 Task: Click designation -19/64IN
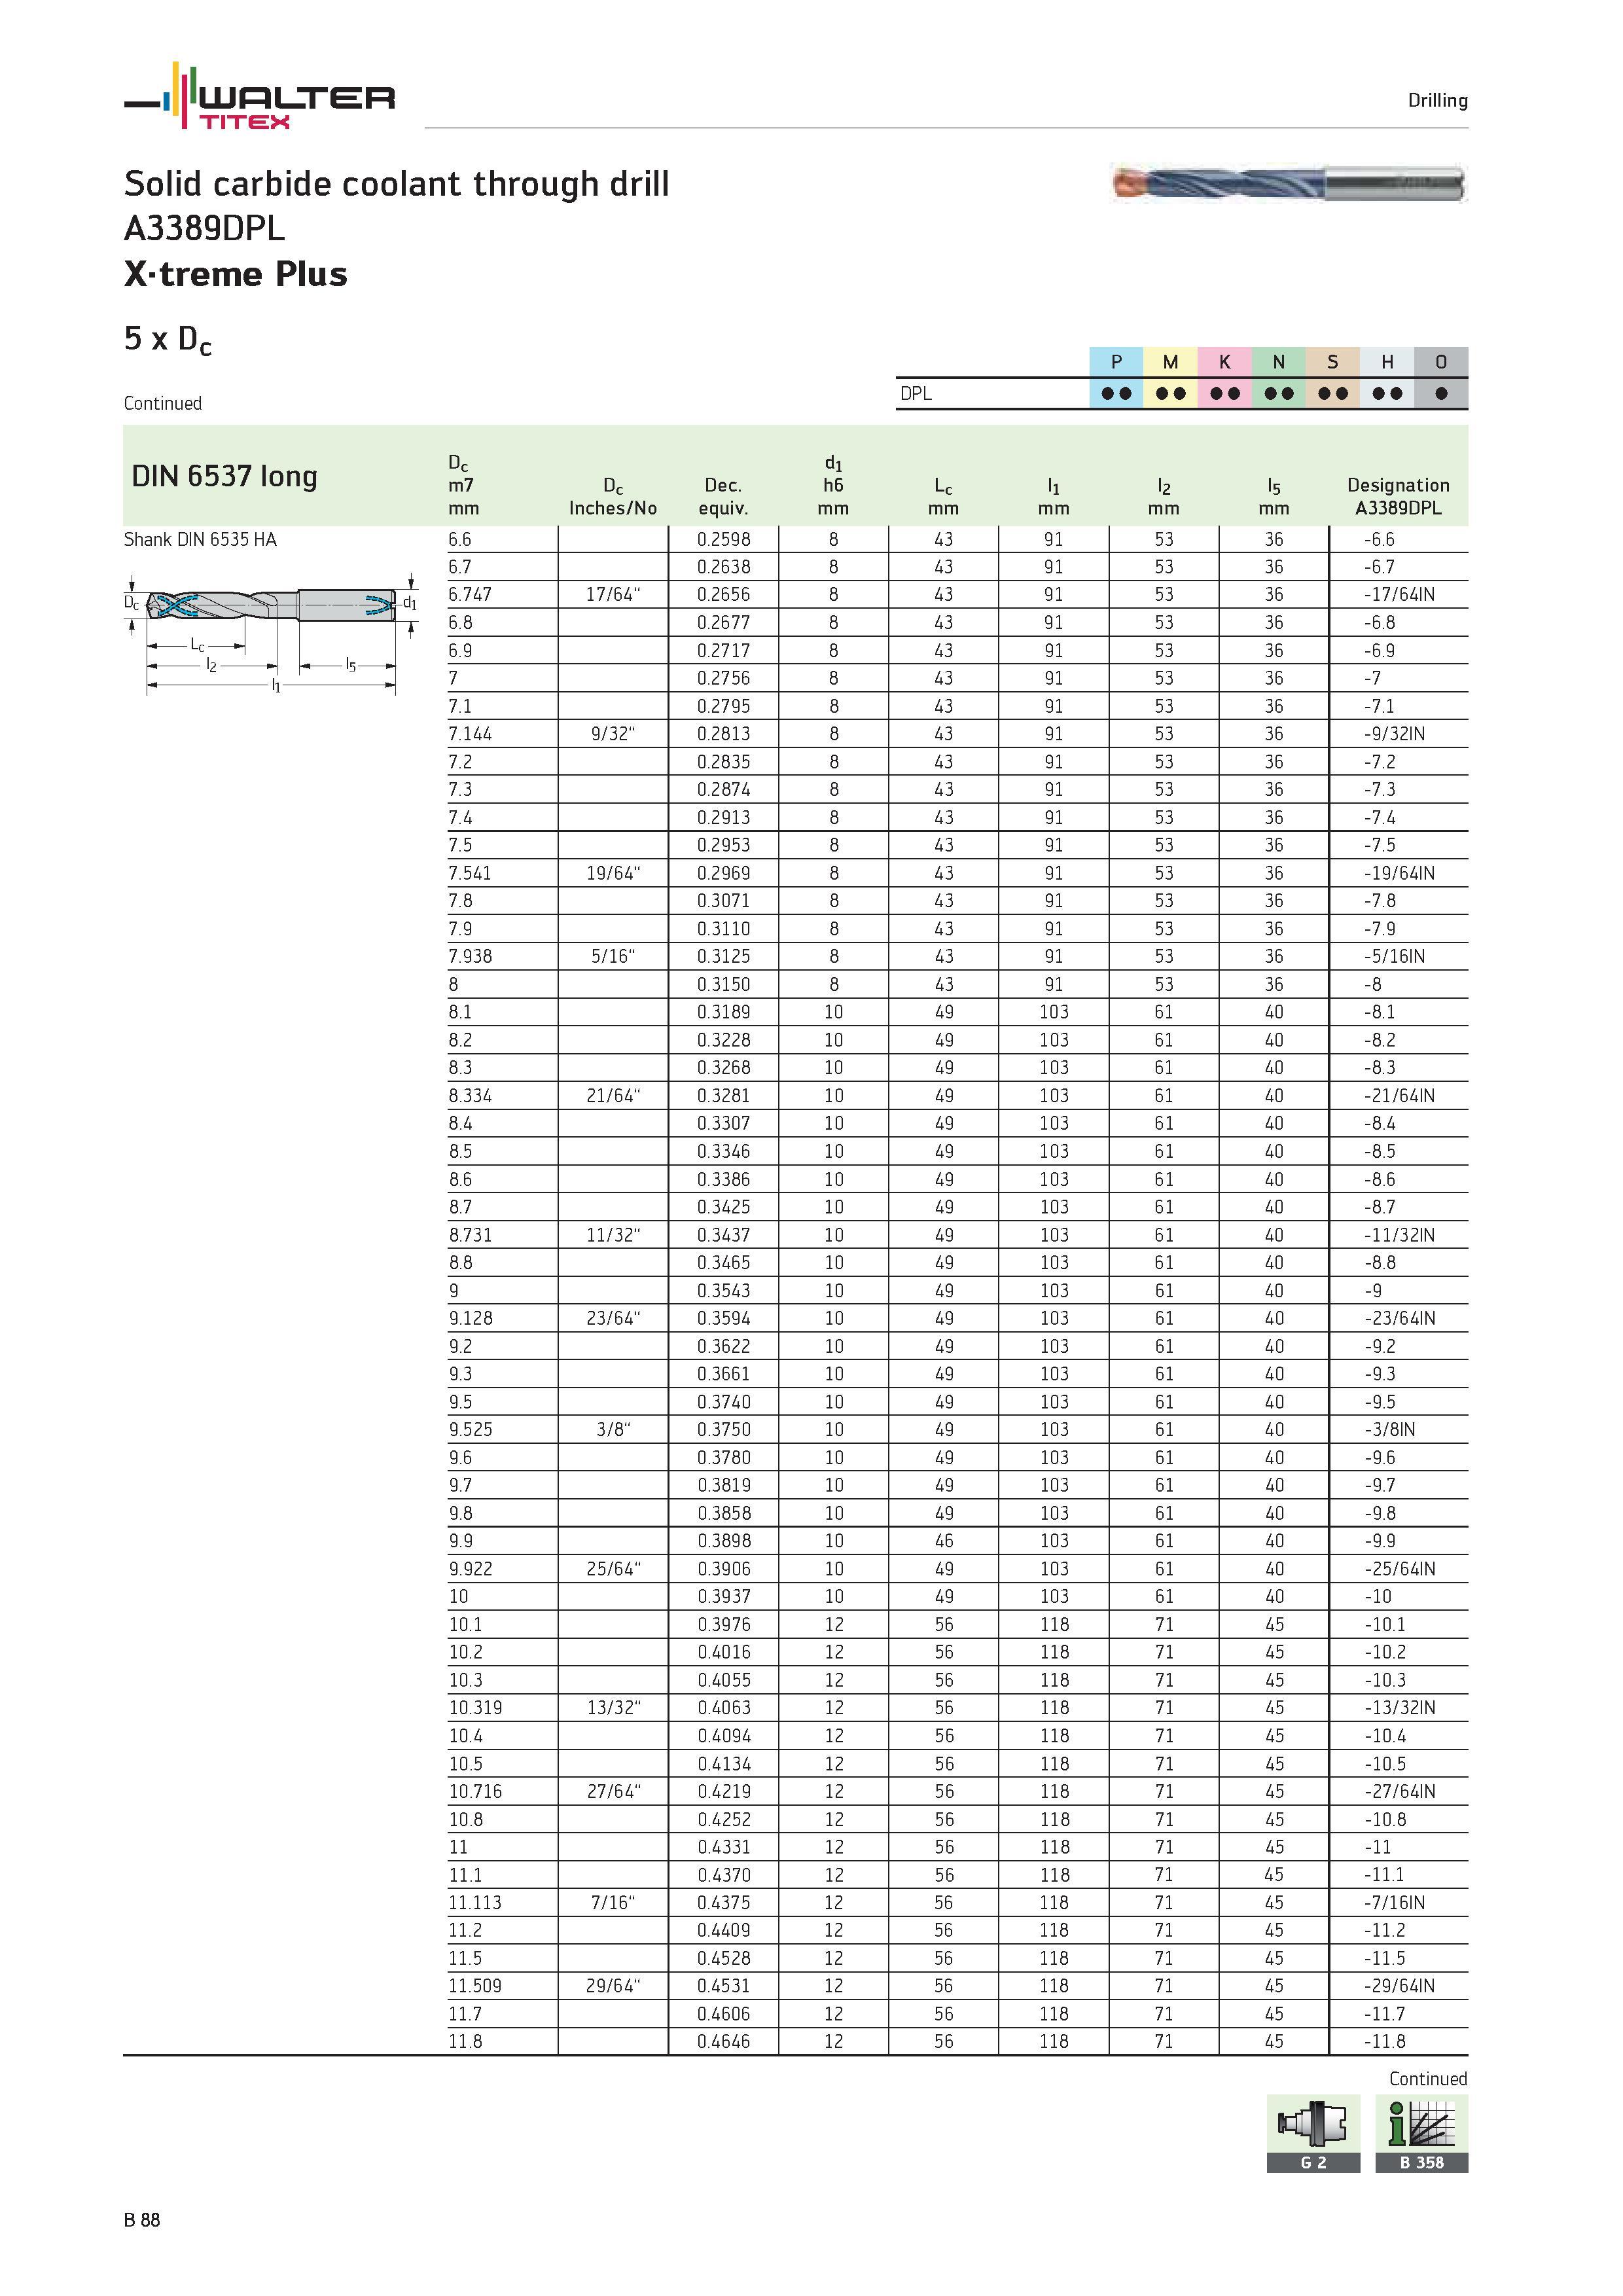coord(1399,873)
